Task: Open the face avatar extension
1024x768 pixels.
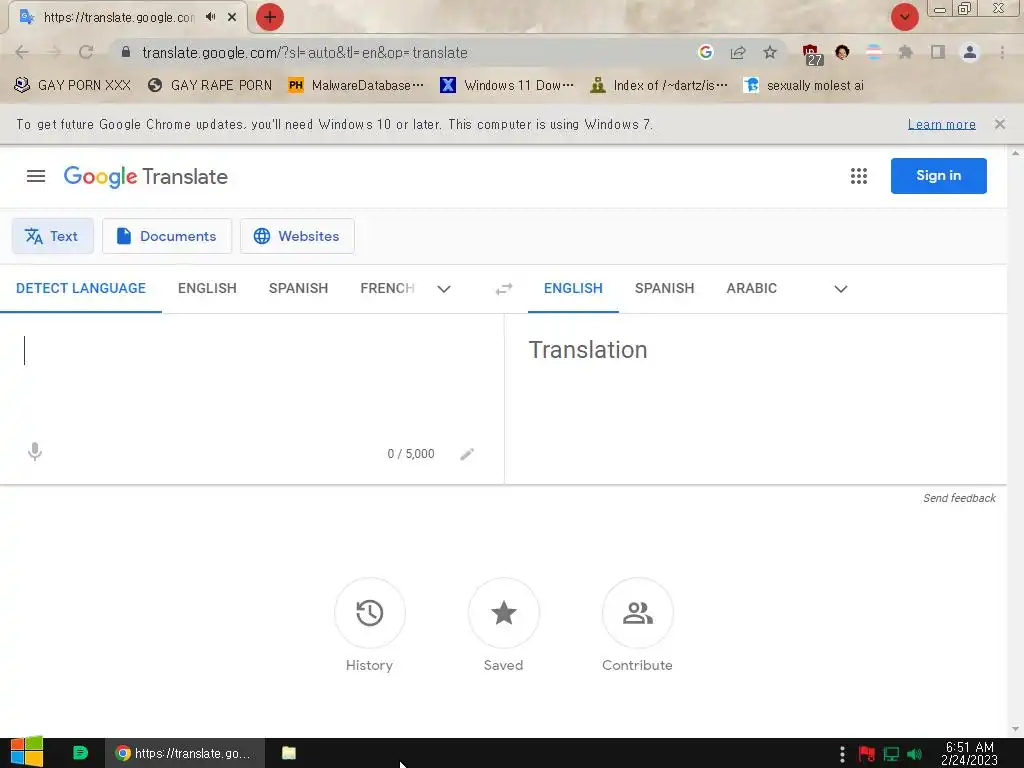Action: pos(842,52)
